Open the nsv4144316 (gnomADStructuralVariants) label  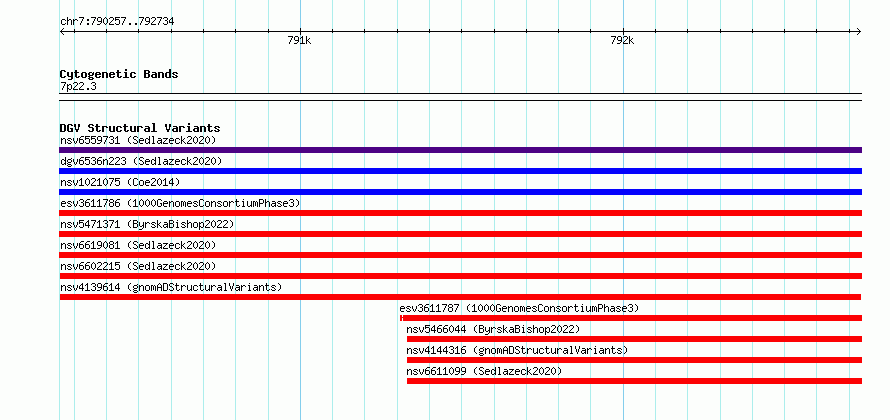click(517, 350)
